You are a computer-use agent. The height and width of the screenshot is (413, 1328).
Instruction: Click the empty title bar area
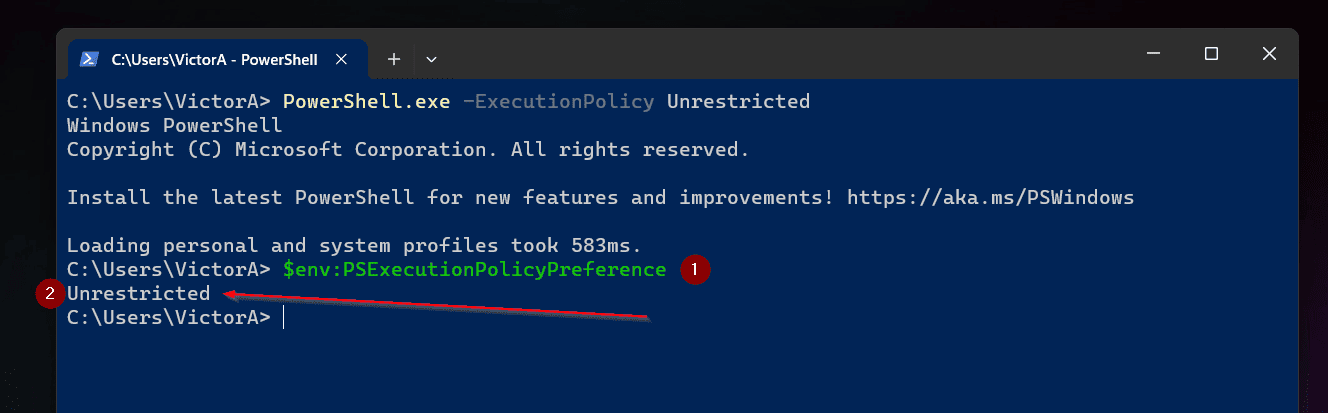(780, 54)
